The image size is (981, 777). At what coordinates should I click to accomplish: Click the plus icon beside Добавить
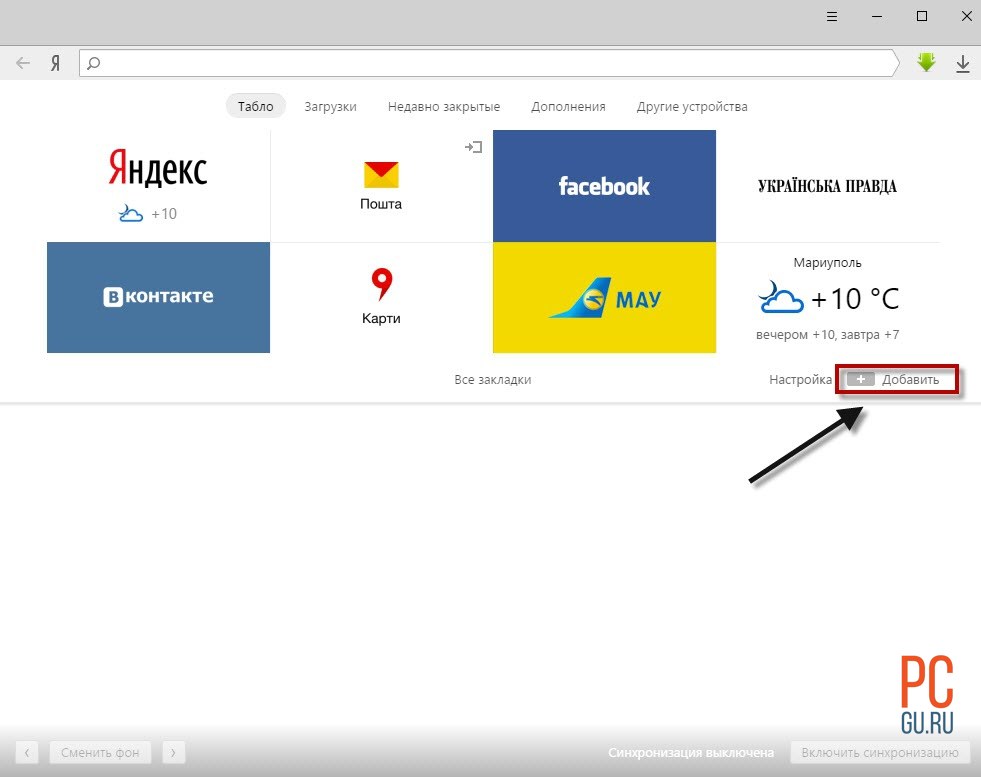point(860,379)
